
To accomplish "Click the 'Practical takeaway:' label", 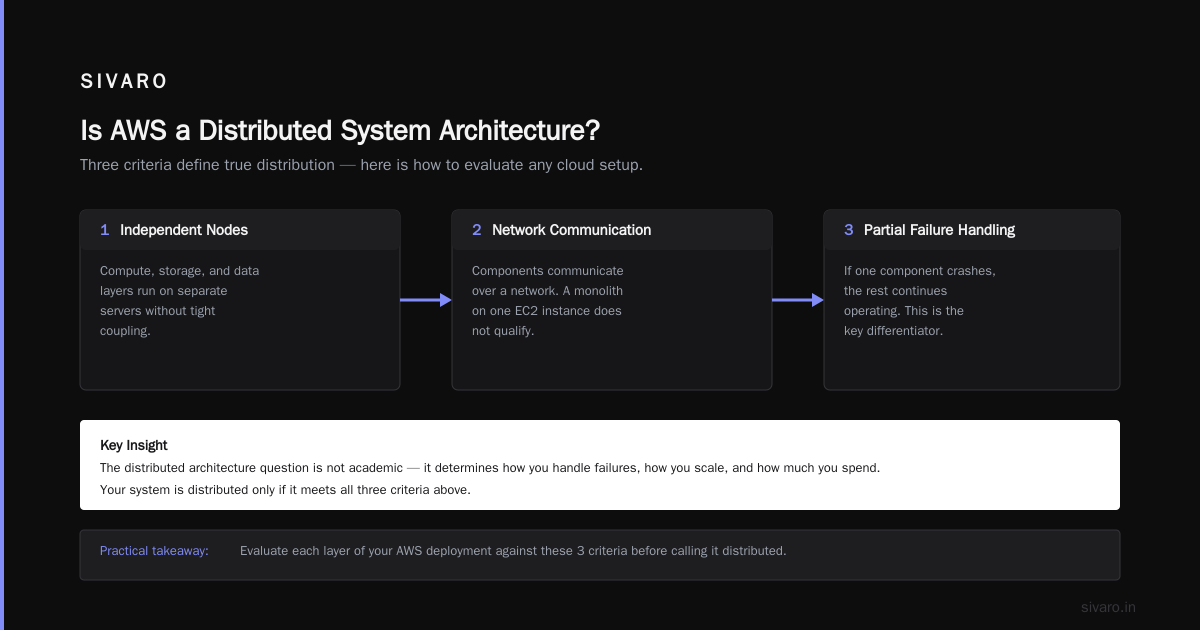I will coord(154,551).
